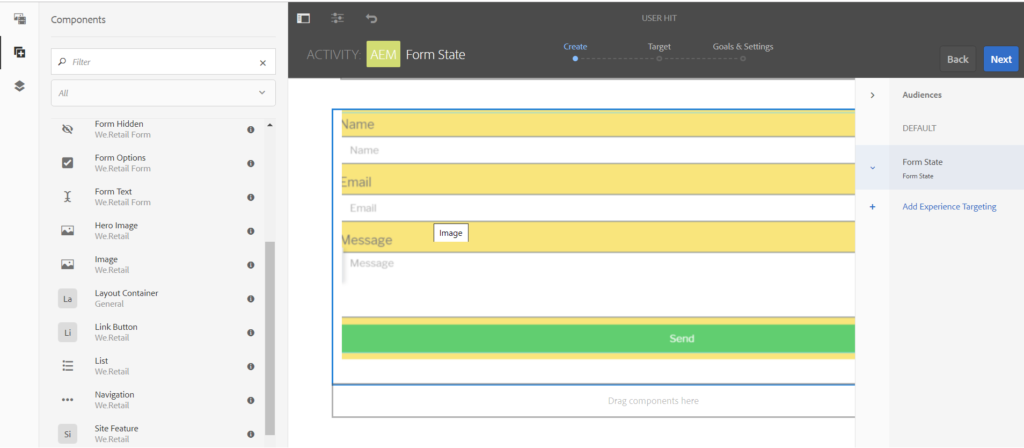Viewport: 1024px width, 448px height.
Task: Show info for Form Text component
Action: (251, 197)
